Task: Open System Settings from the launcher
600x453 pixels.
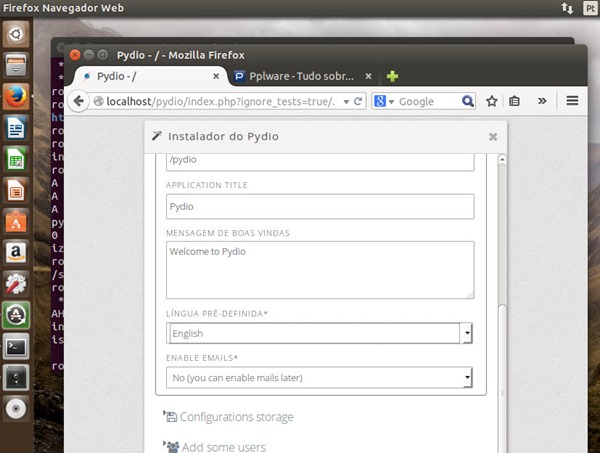Action: tap(16, 284)
